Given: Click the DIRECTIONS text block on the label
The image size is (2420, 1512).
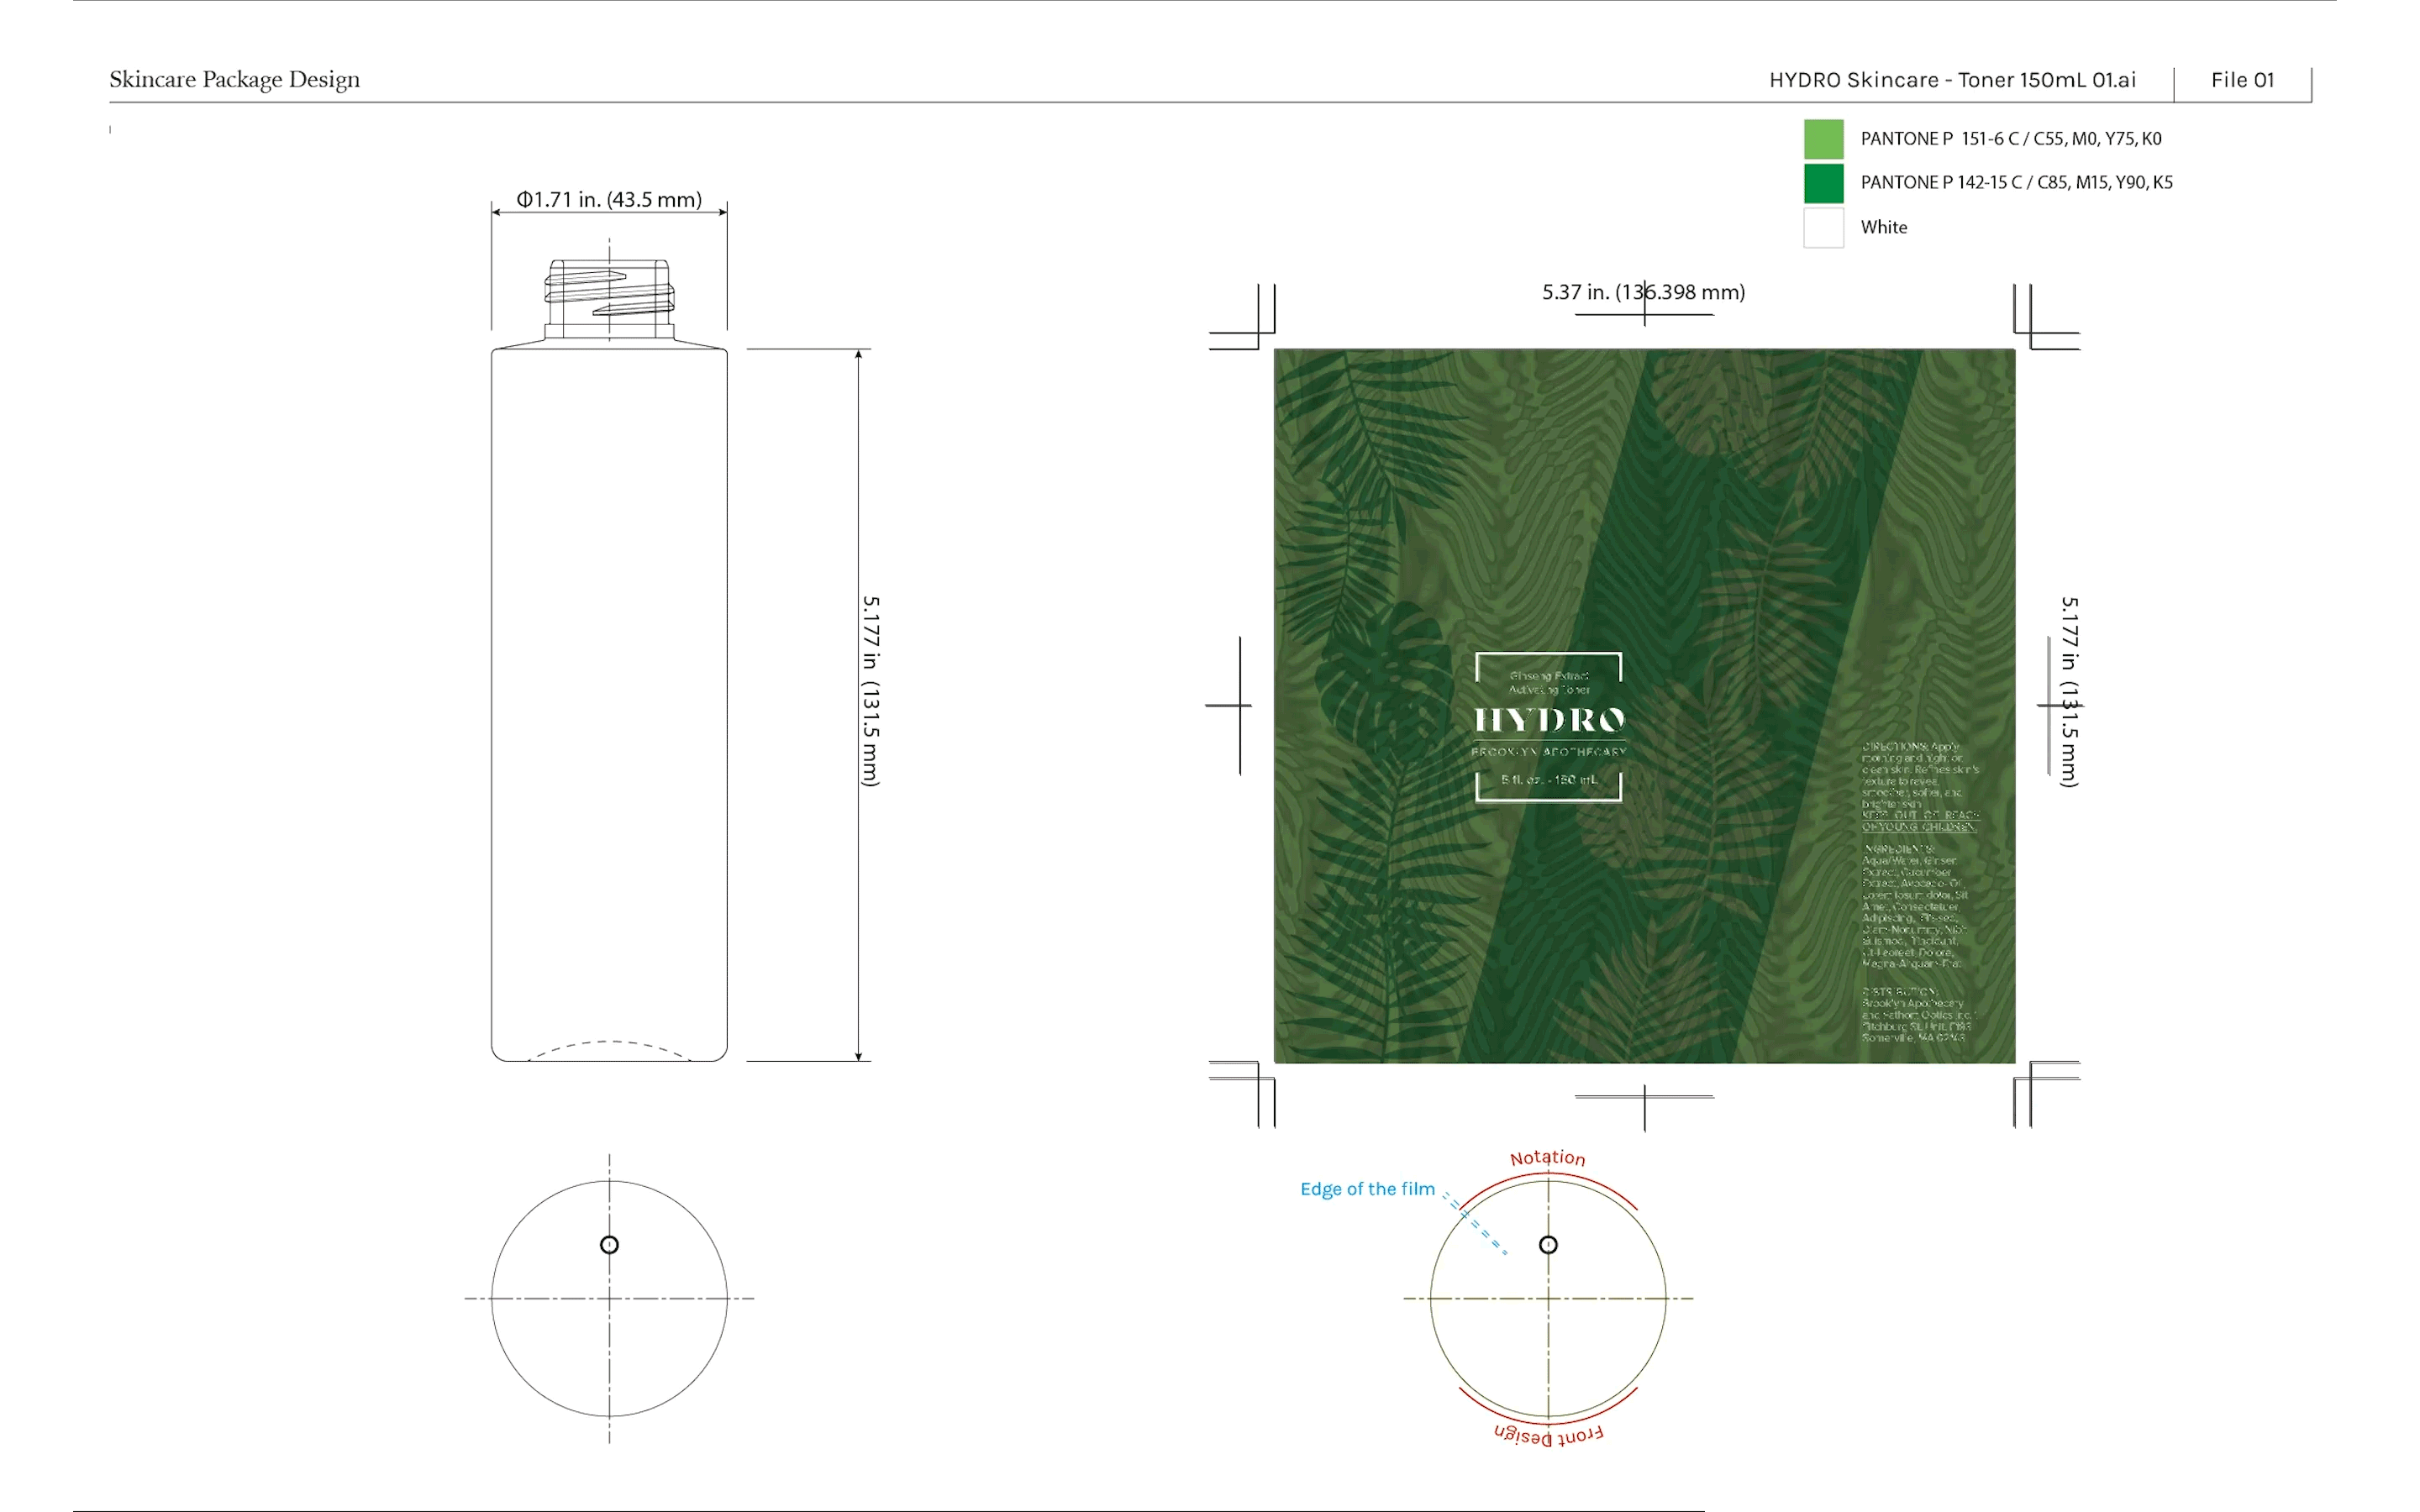Looking at the screenshot, I should click(1919, 775).
